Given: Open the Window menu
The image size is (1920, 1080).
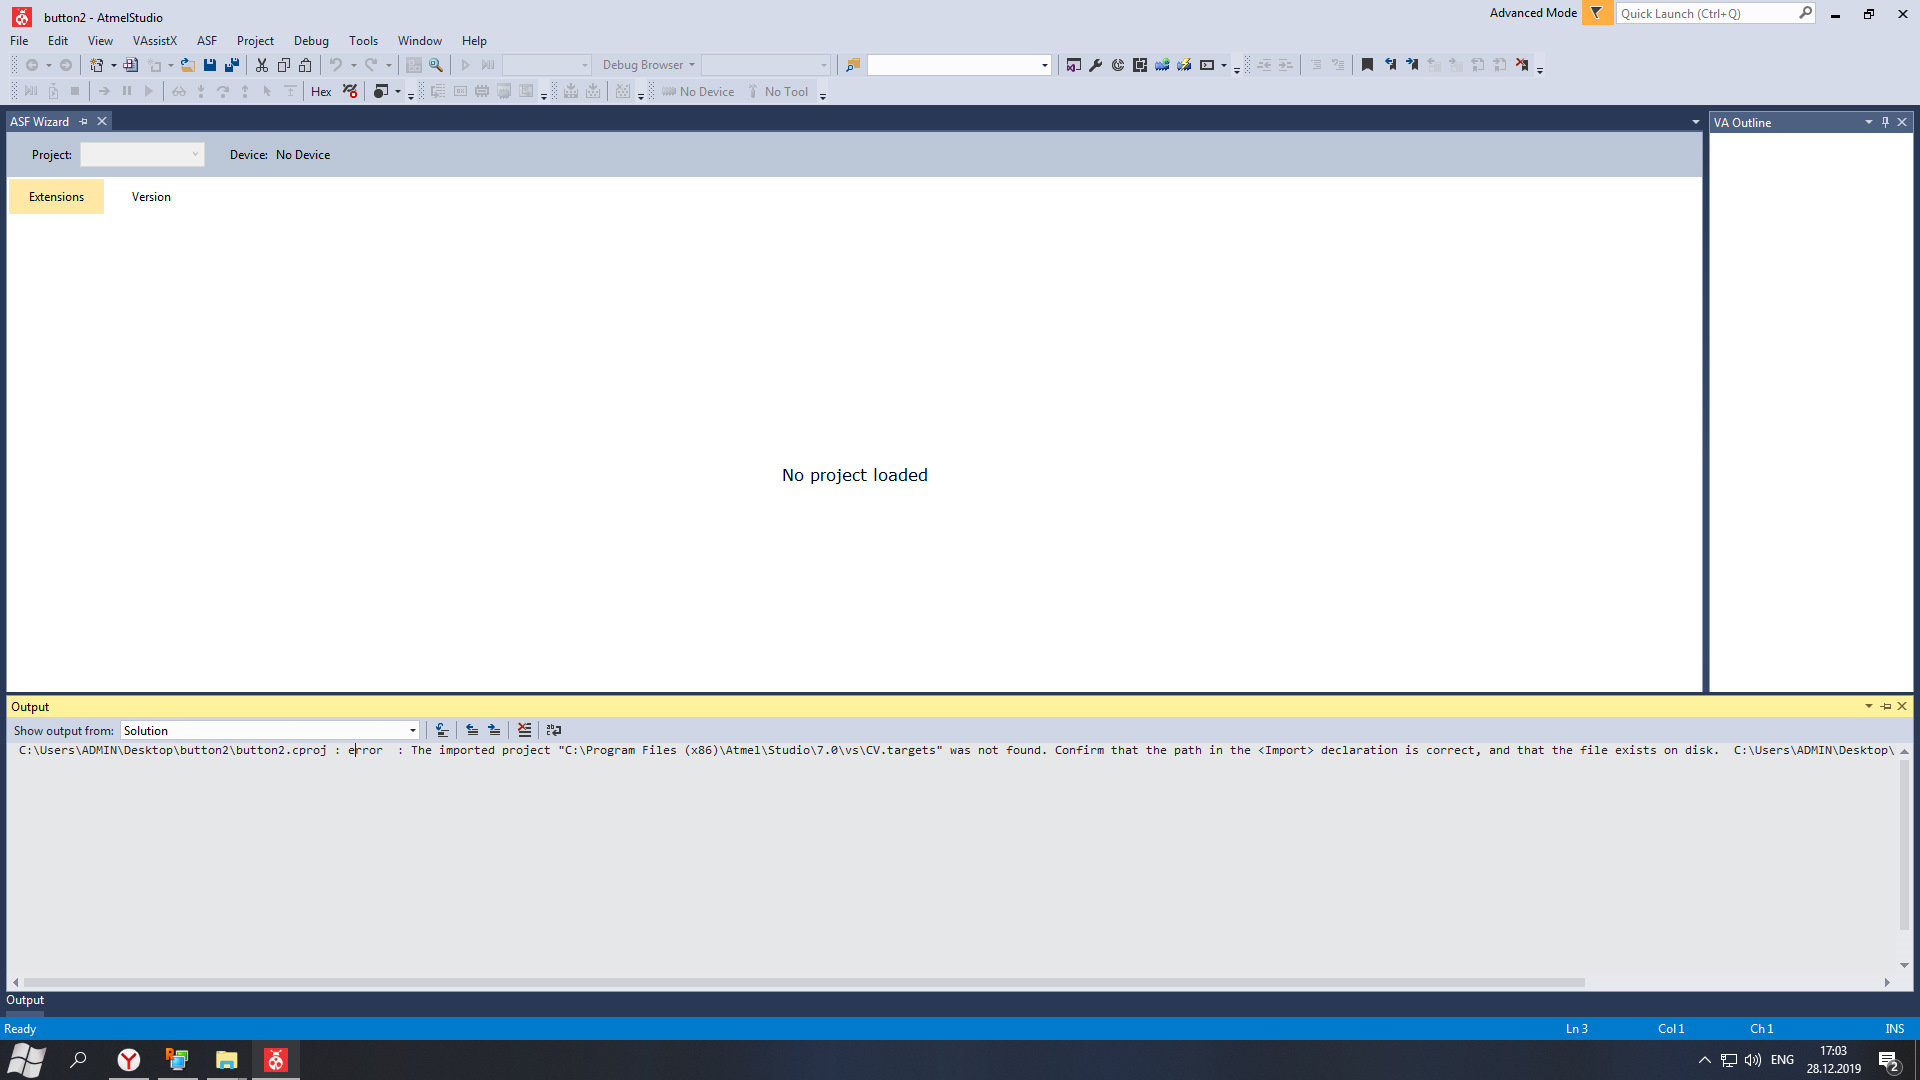Looking at the screenshot, I should pos(419,41).
